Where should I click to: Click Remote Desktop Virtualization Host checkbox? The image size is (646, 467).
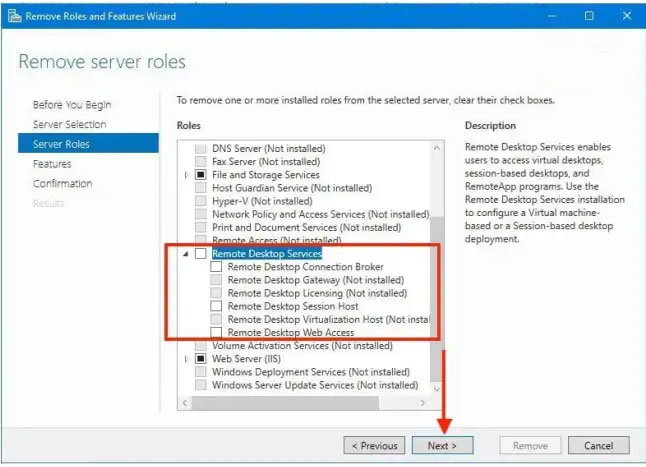point(216,320)
